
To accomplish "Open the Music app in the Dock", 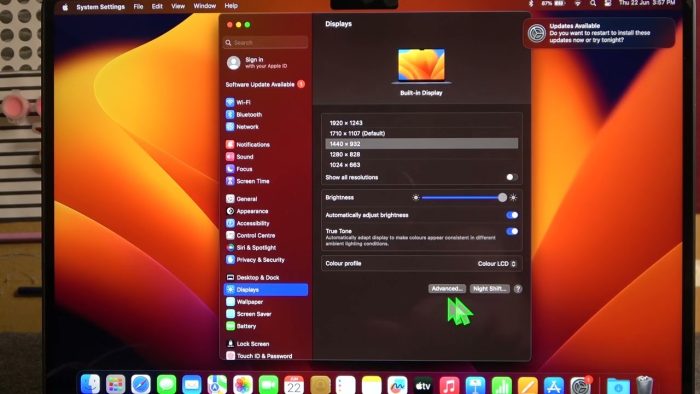I will click(x=449, y=385).
